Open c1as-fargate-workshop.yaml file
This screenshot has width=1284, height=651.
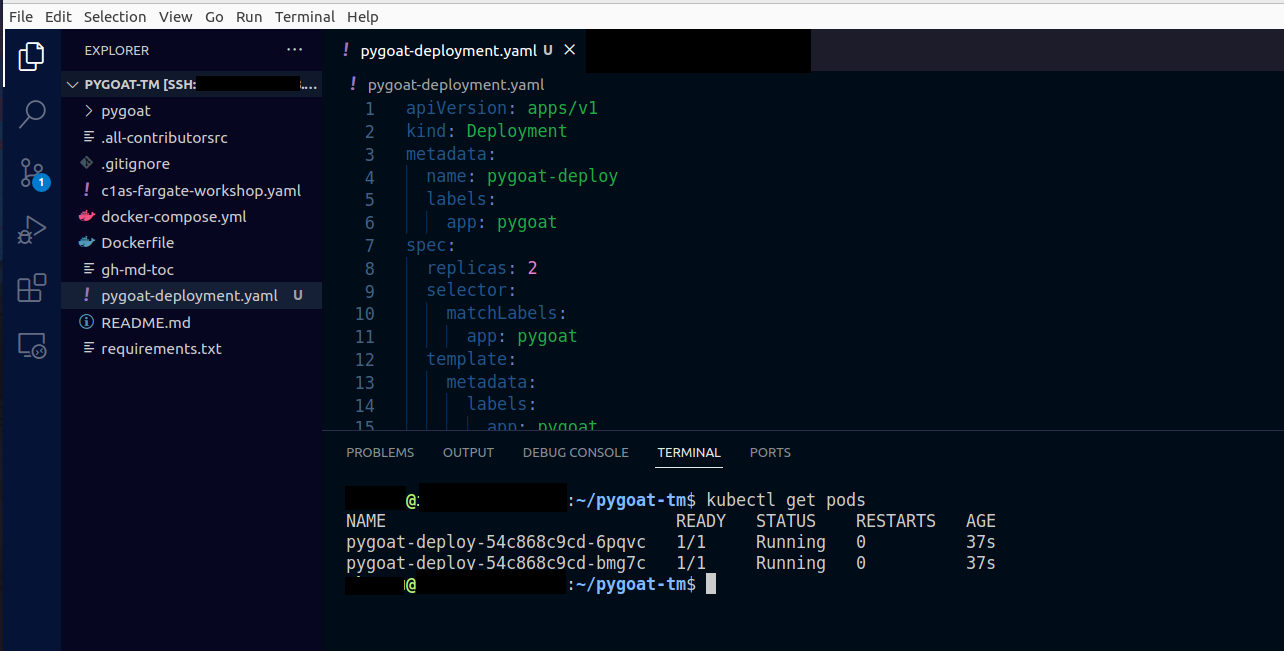(201, 190)
